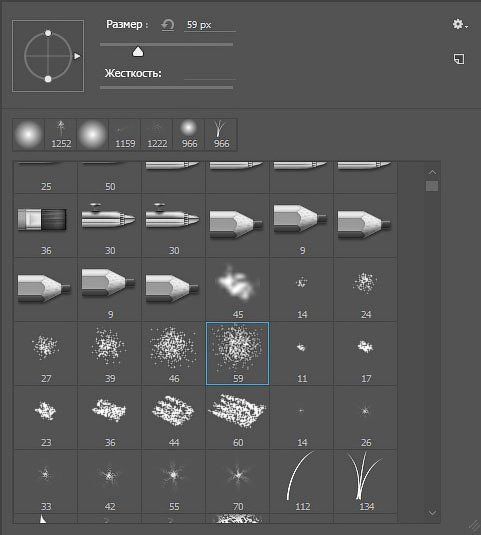
Task: Select the chalk brush size 23
Action: click(46, 418)
